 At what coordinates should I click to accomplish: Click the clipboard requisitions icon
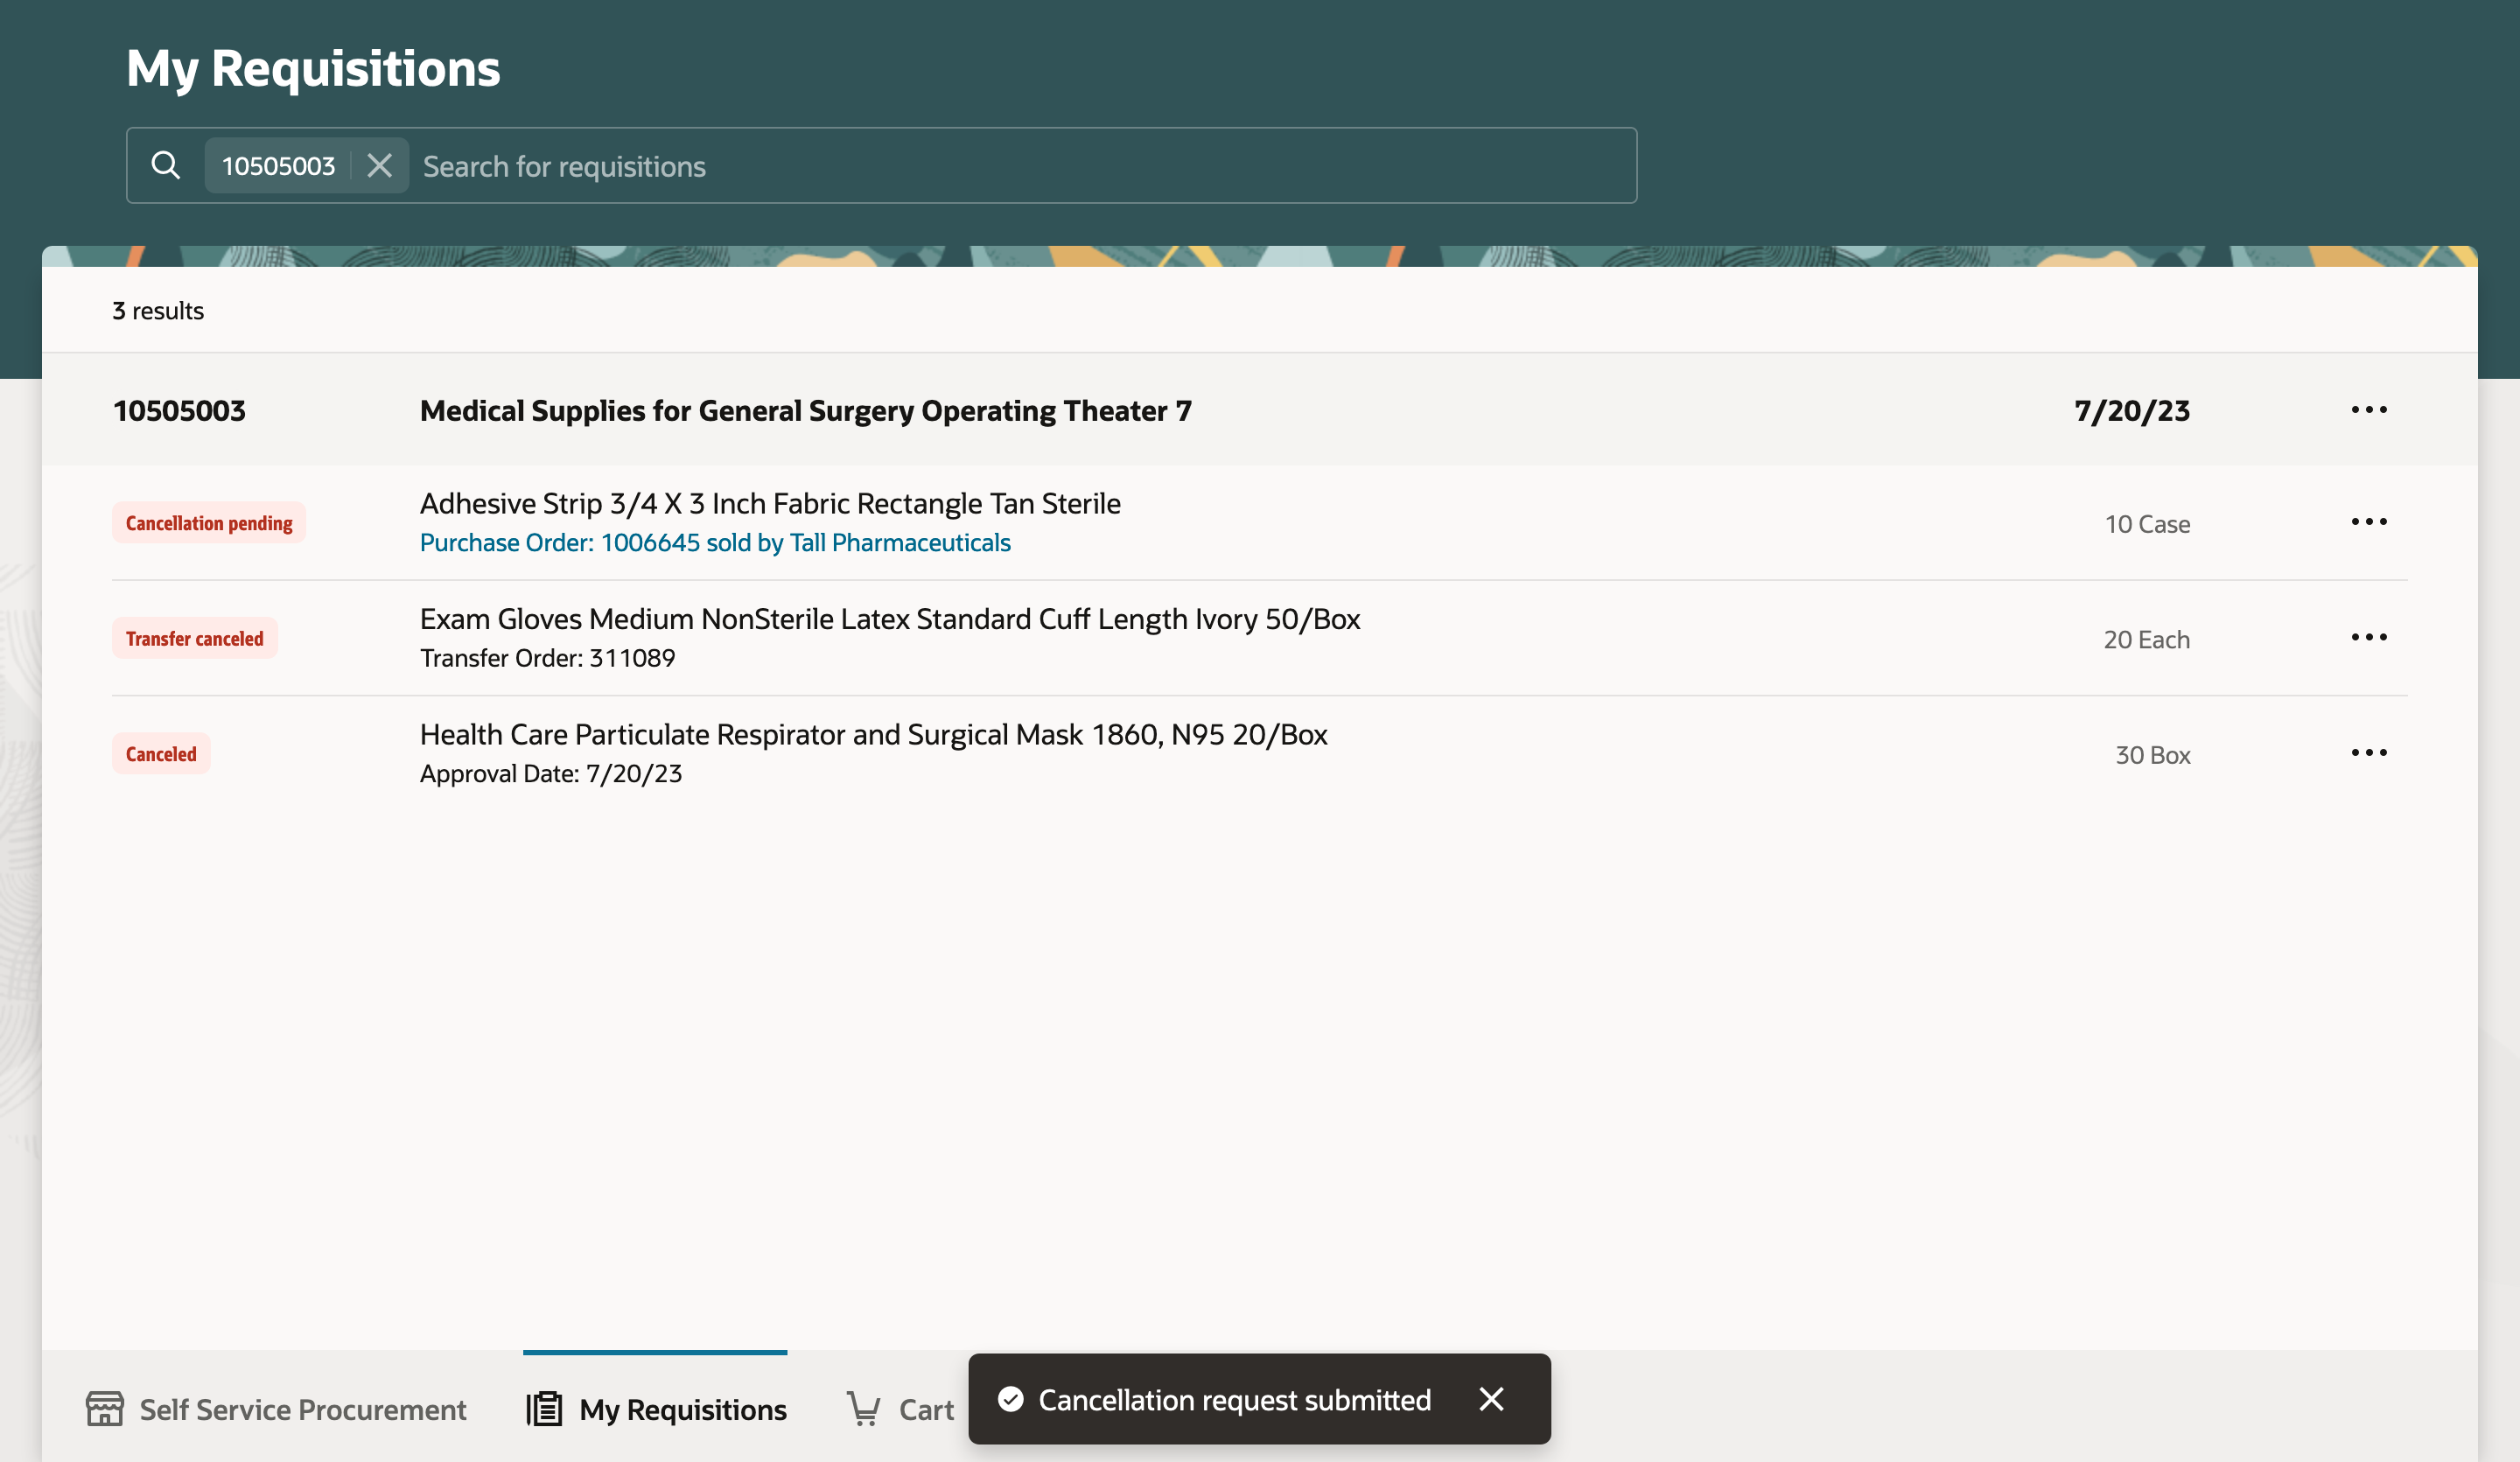coord(544,1408)
